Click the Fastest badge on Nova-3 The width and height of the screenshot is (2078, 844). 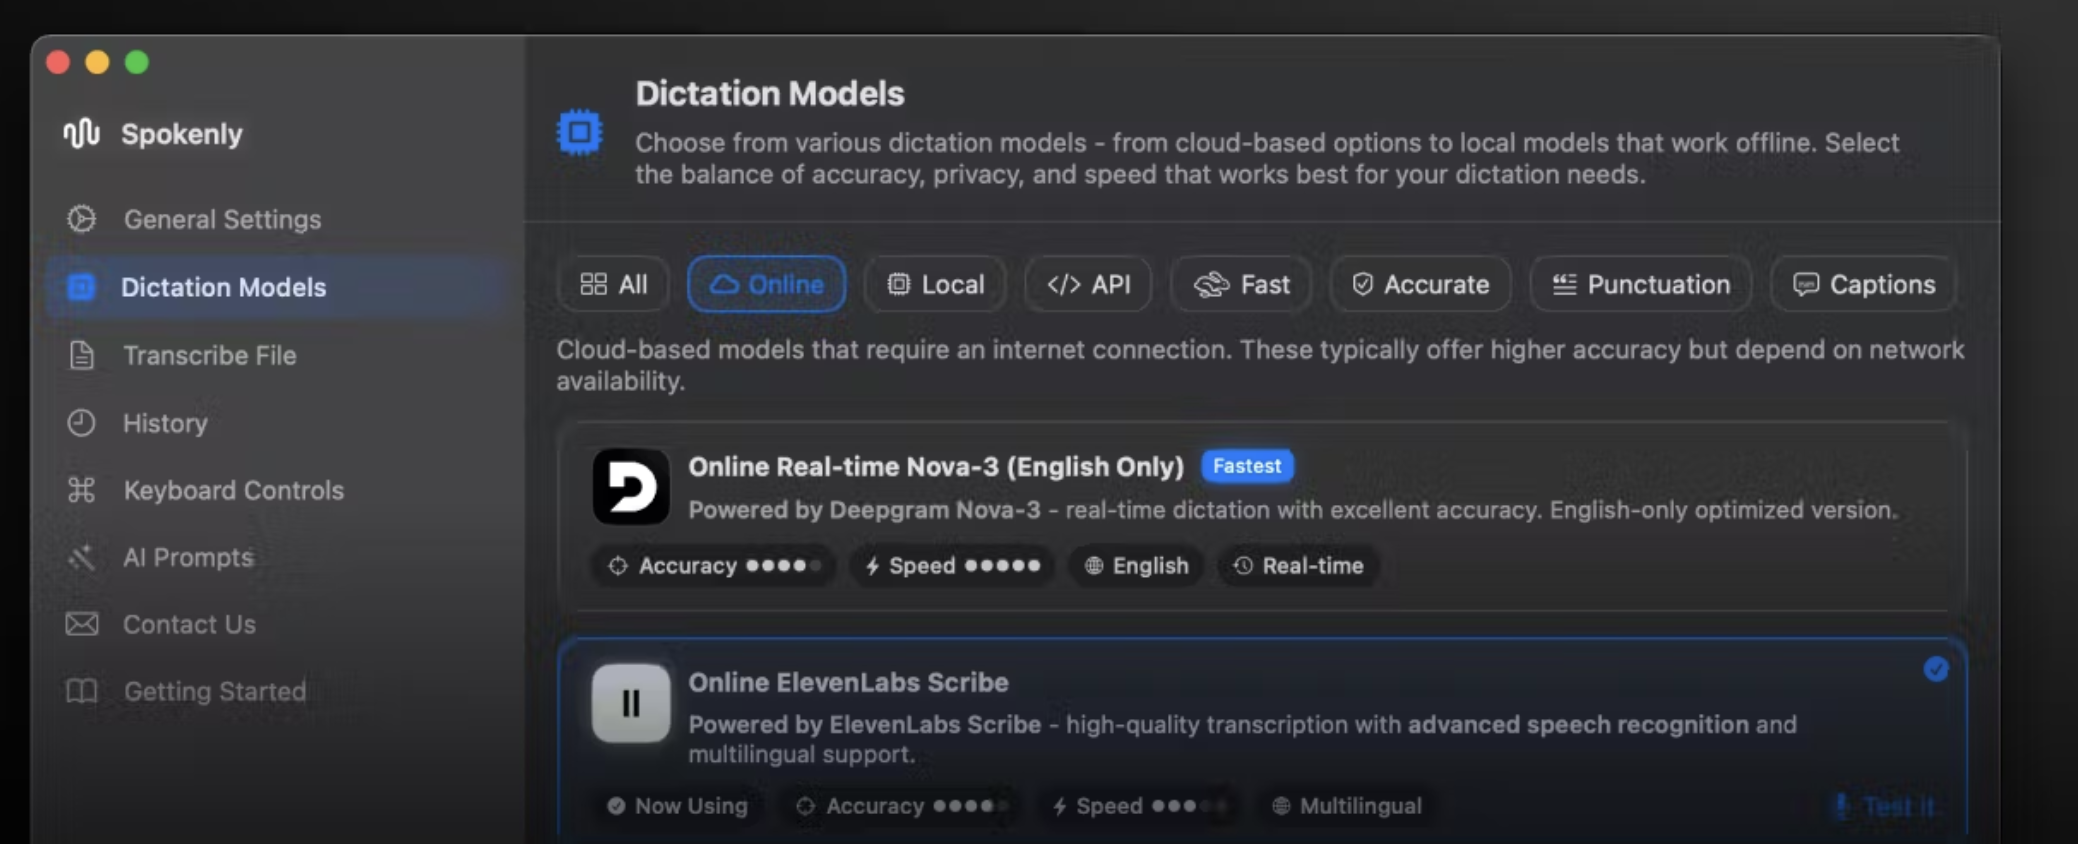(1247, 466)
